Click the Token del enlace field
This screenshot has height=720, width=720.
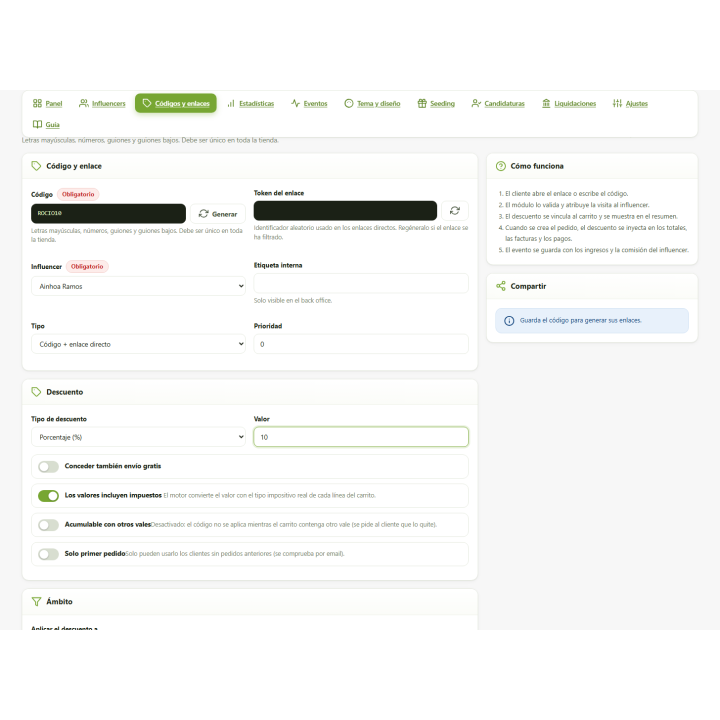click(x=345, y=210)
